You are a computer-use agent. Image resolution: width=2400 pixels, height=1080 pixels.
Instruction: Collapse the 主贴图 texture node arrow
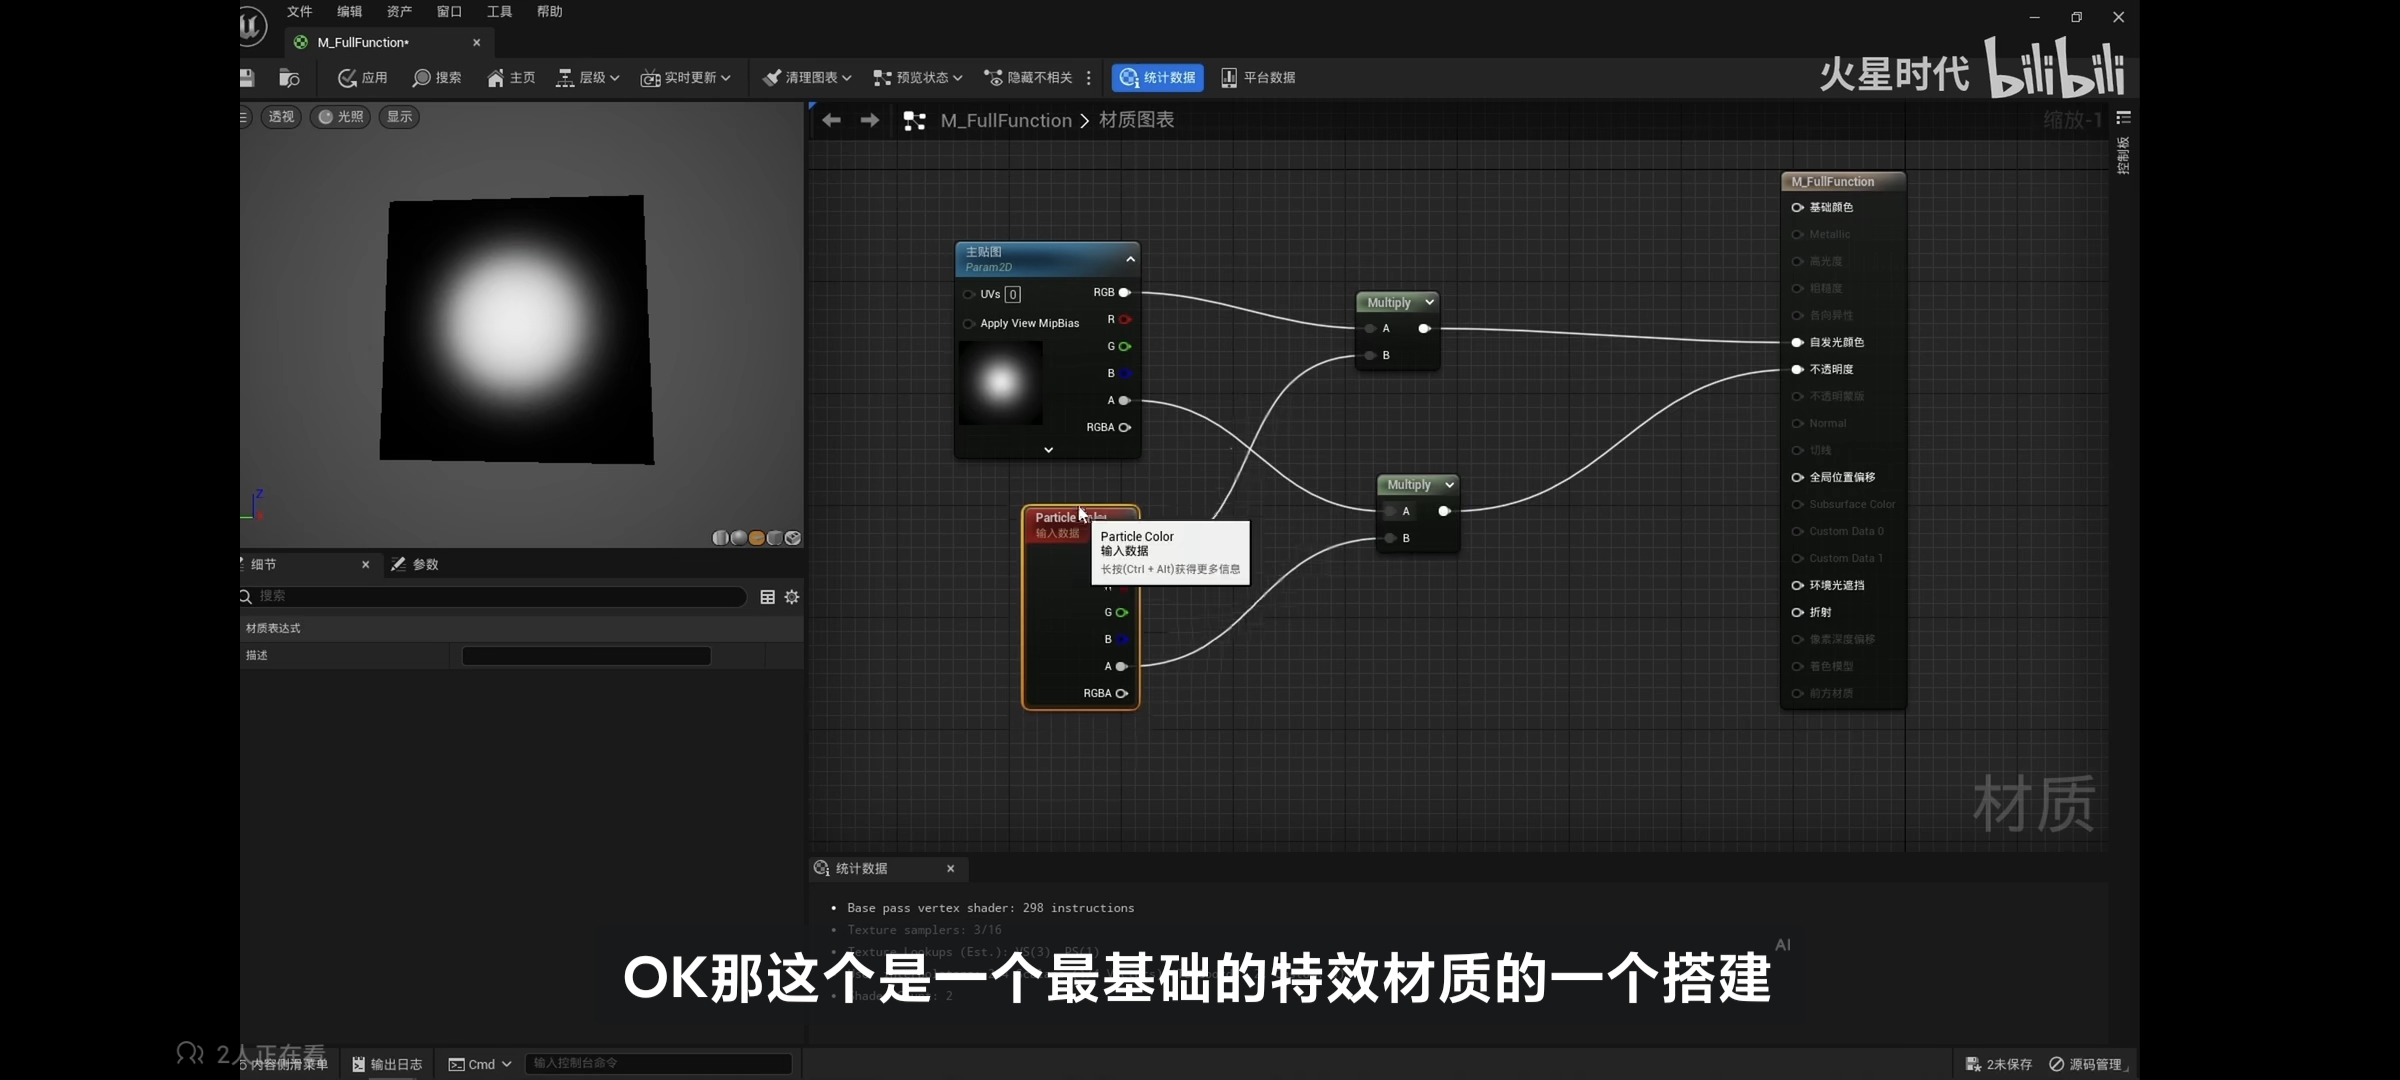[x=1130, y=259]
